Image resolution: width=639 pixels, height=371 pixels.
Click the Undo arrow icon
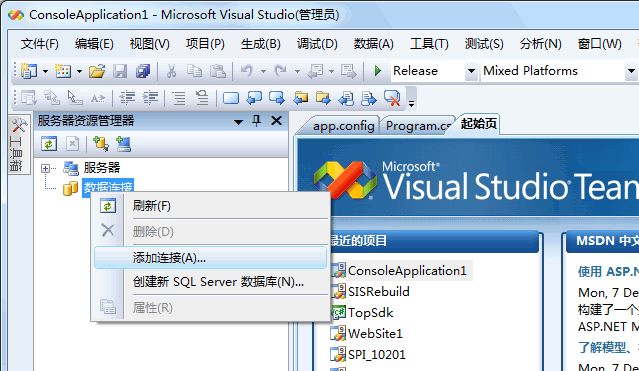(x=247, y=71)
